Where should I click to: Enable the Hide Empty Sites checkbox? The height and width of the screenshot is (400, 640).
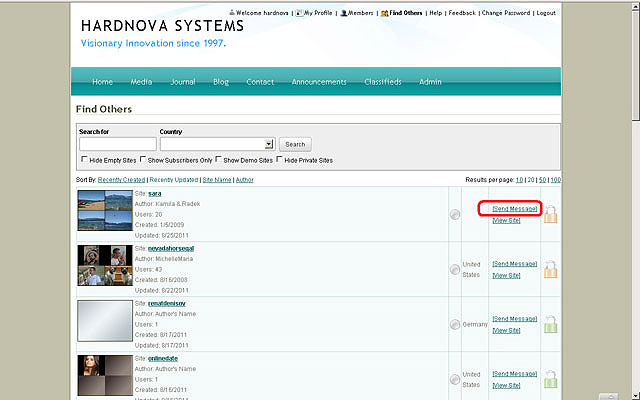83,160
